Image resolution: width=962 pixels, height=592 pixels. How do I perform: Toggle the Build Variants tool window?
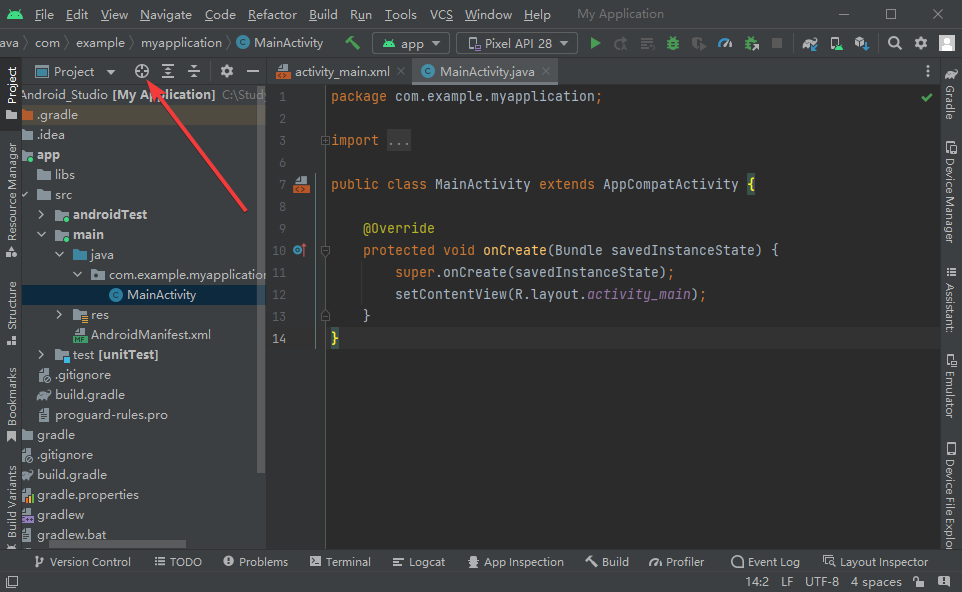11,507
